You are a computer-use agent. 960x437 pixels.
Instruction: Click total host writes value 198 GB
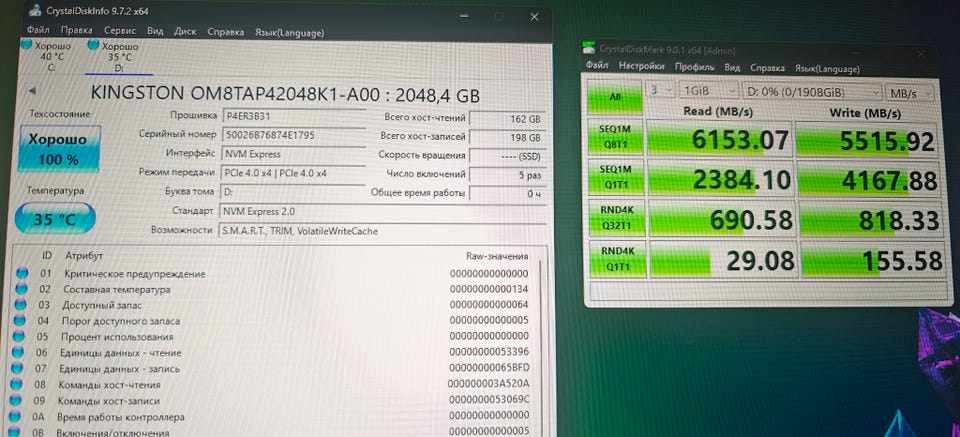point(508,138)
